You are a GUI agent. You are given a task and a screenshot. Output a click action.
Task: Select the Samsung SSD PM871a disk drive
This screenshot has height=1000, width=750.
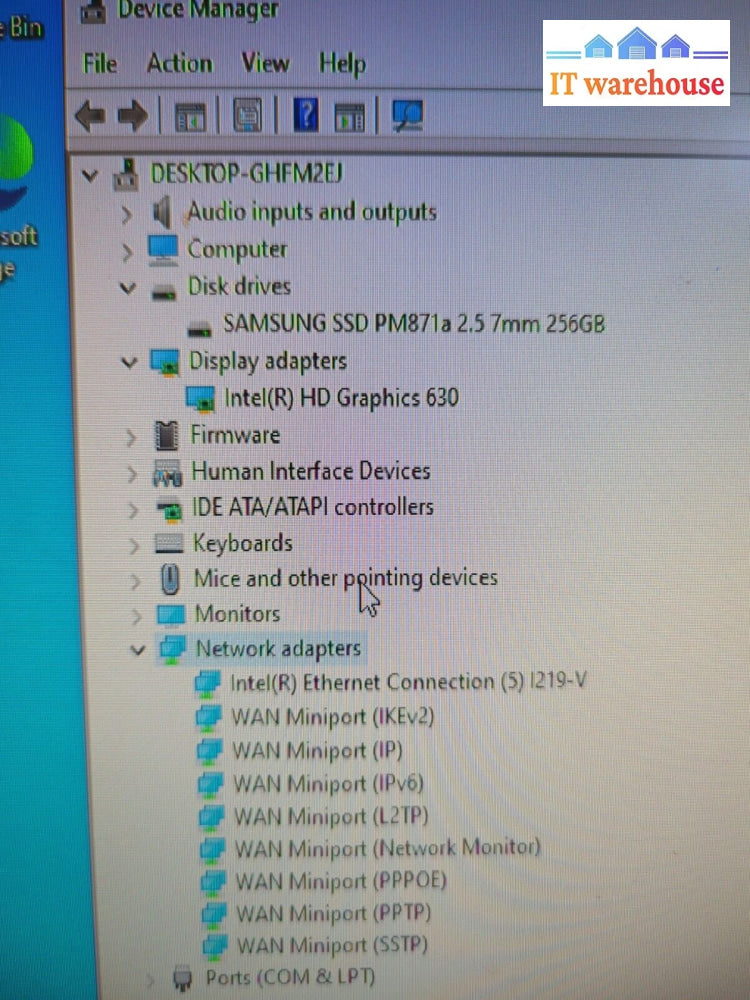[413, 324]
